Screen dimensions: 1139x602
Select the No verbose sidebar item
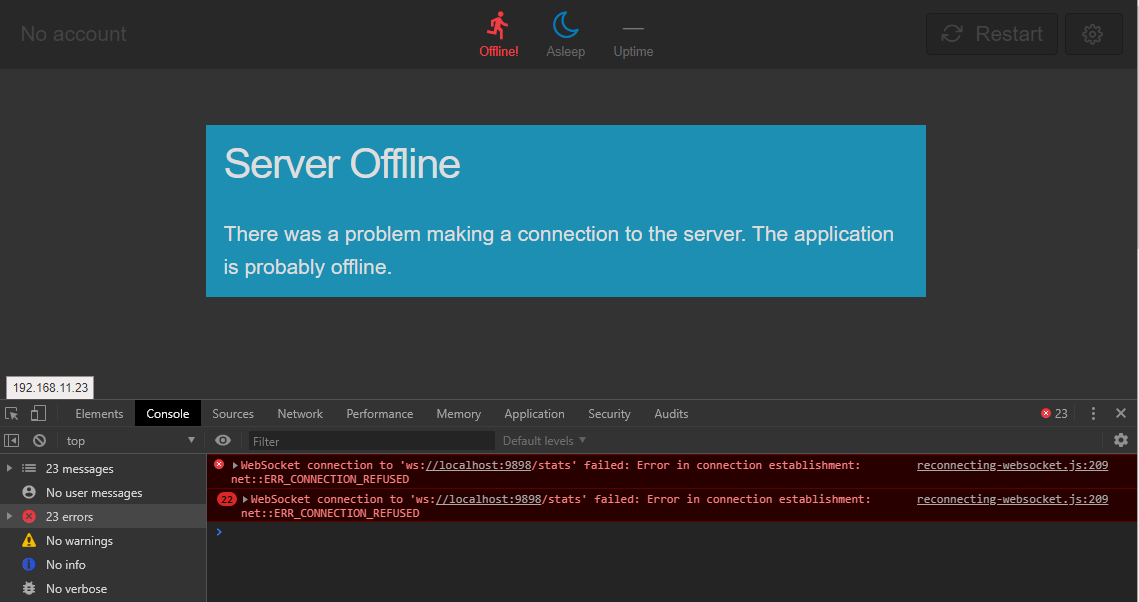point(103,589)
